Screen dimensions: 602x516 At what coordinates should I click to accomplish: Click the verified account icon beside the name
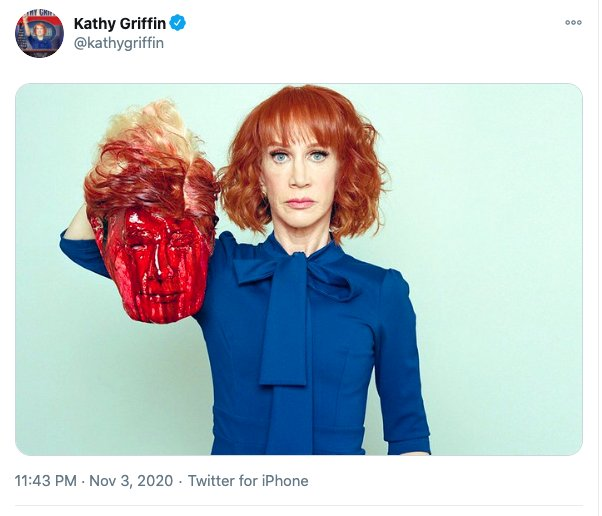coord(178,23)
